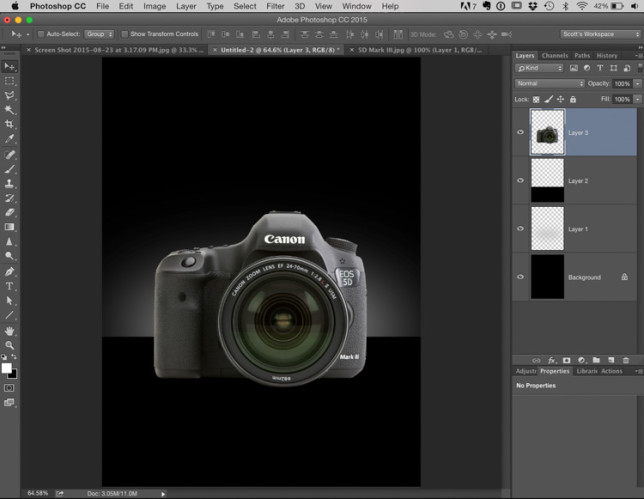Open the Layer menu

tap(186, 6)
